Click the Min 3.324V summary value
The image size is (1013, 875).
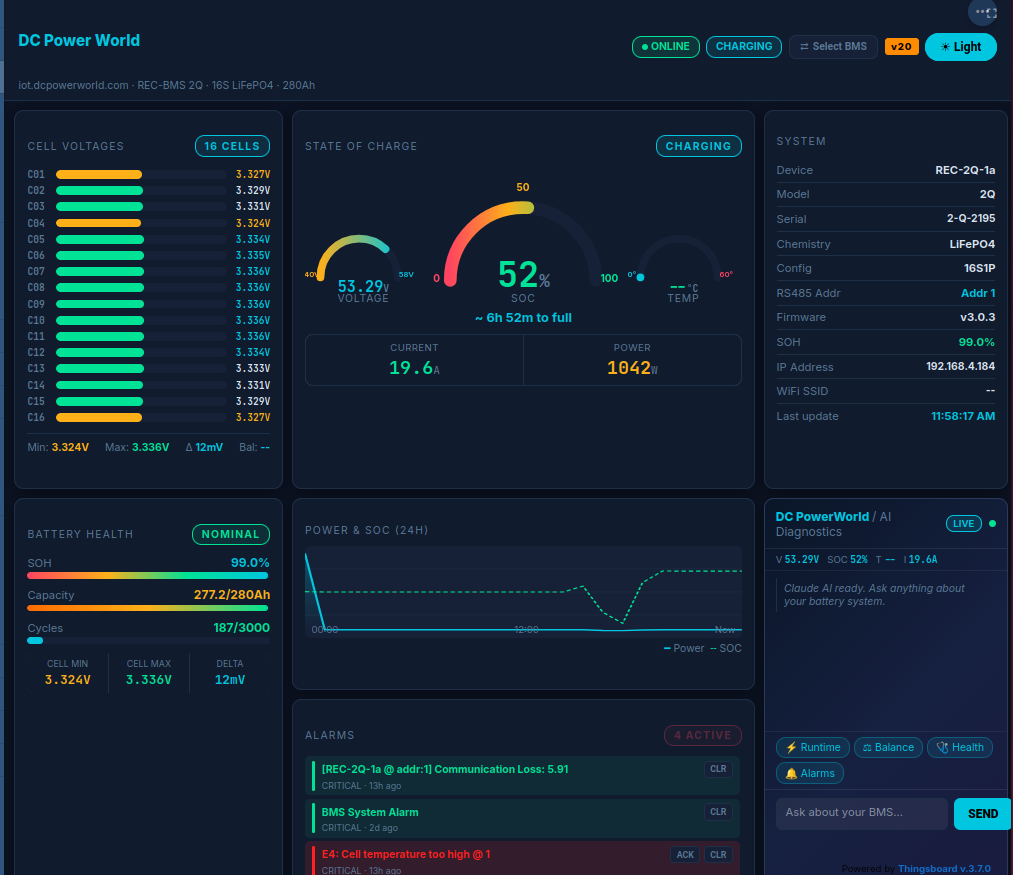70,447
